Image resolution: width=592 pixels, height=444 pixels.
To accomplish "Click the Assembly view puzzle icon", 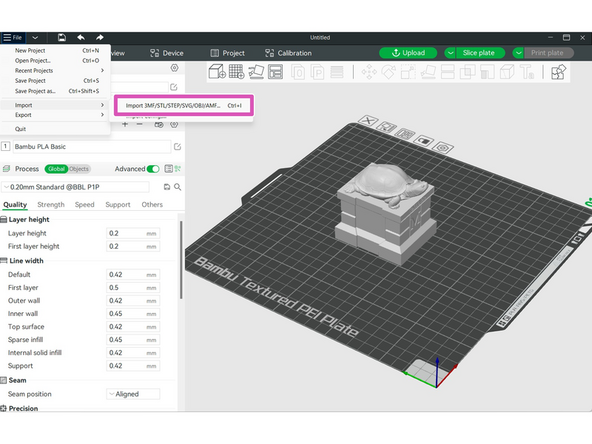I will (558, 72).
